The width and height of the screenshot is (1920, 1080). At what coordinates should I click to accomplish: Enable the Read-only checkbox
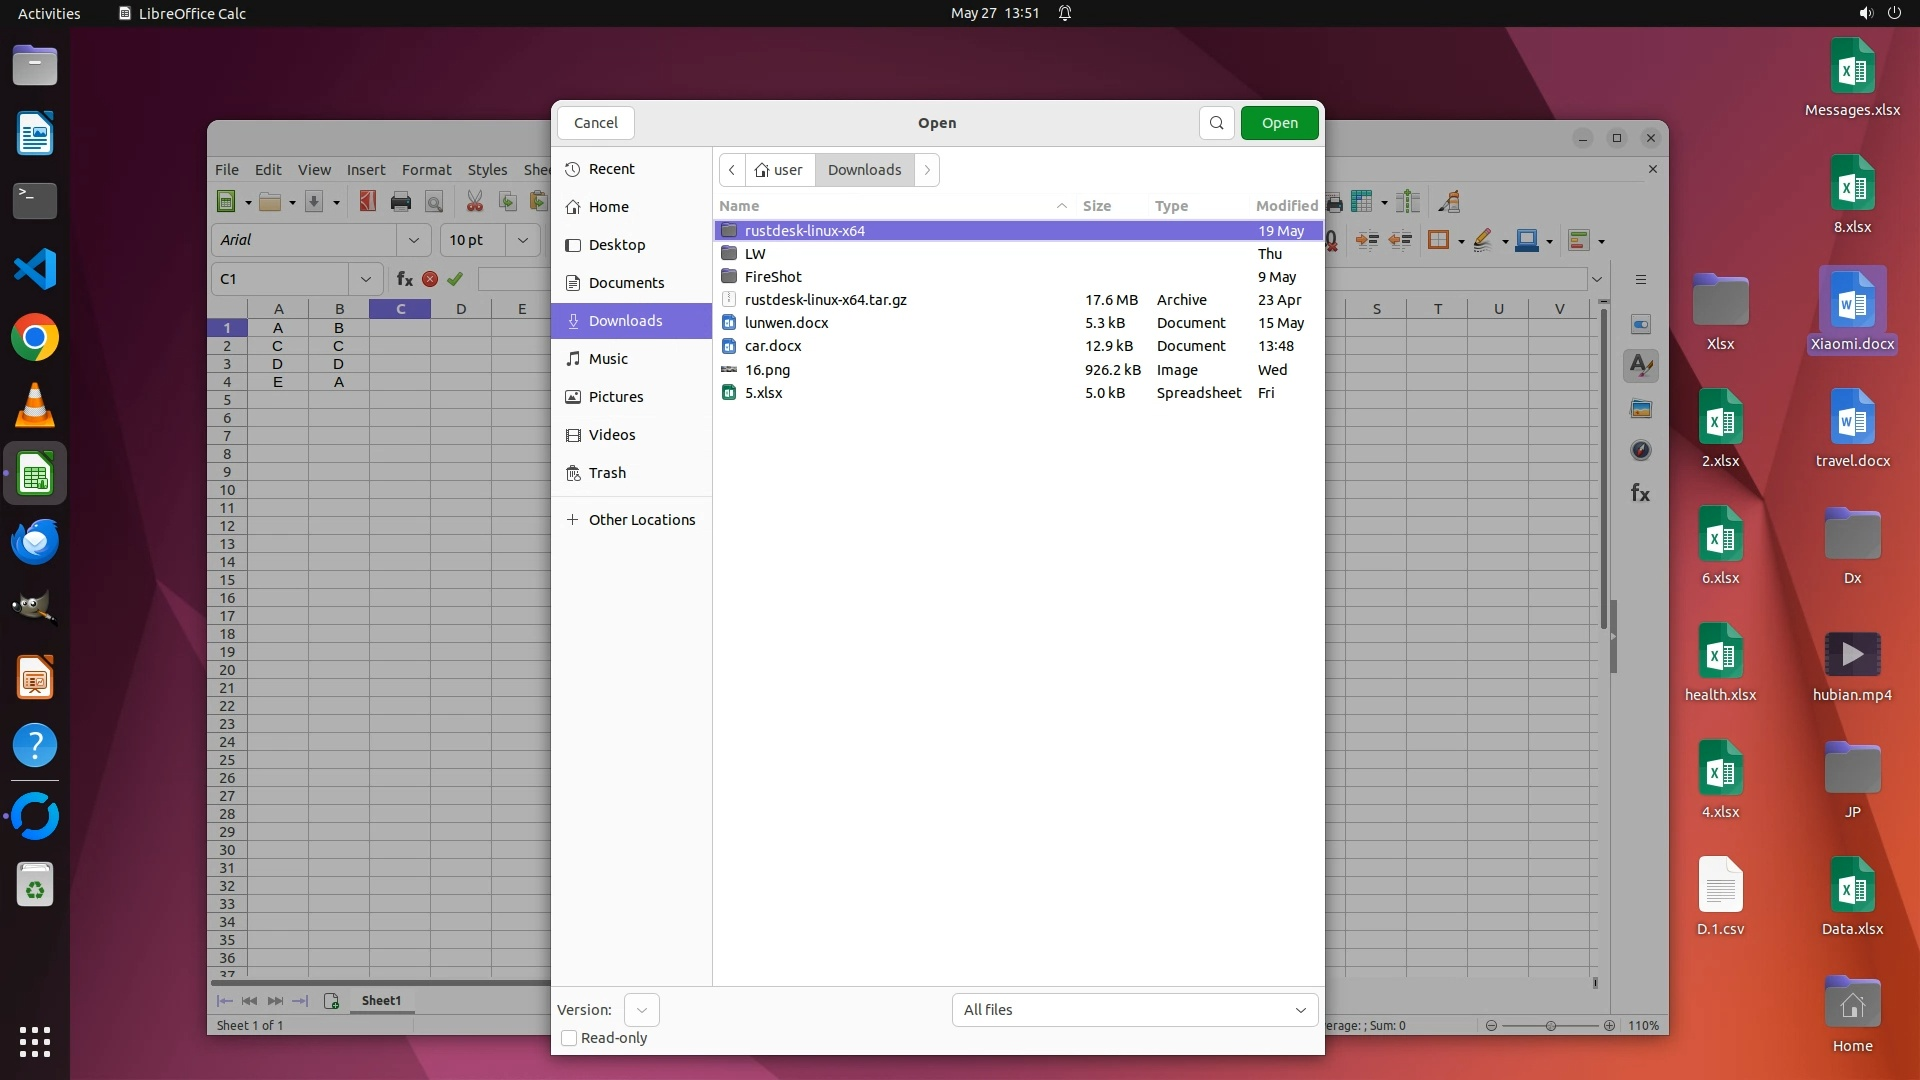[569, 1038]
